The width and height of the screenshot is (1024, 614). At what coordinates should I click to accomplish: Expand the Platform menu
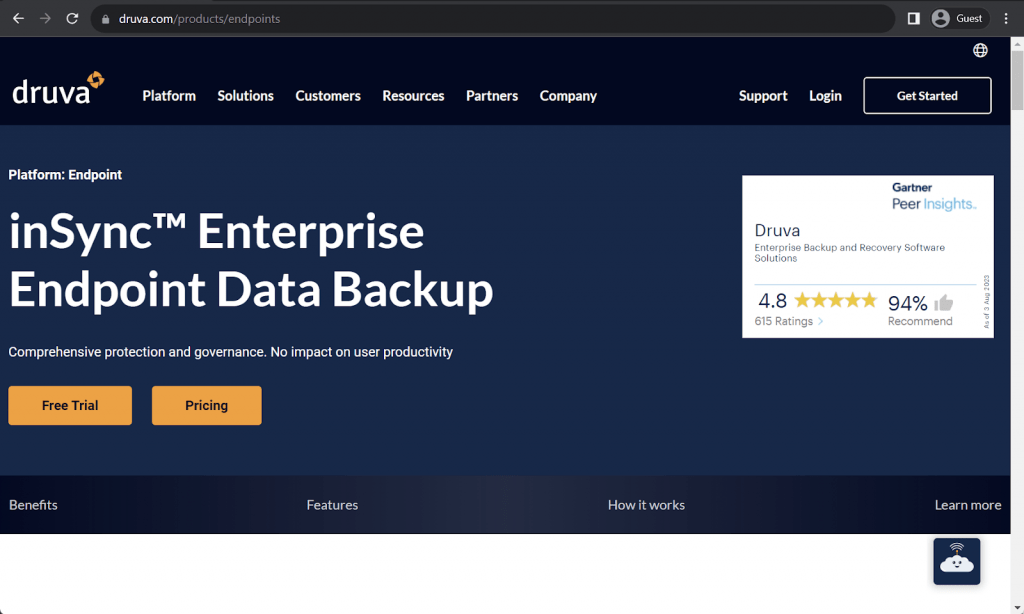coord(169,96)
